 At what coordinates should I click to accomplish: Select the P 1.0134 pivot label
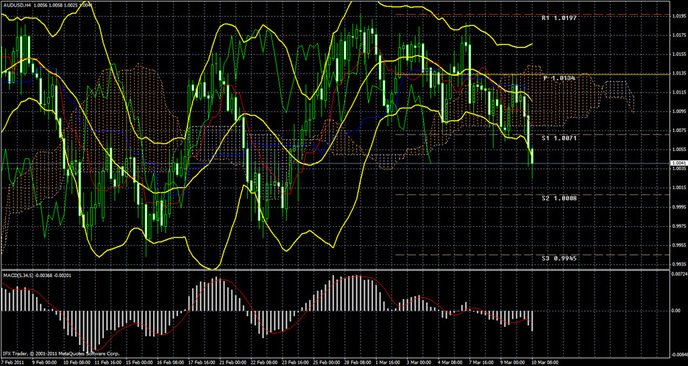[x=559, y=78]
